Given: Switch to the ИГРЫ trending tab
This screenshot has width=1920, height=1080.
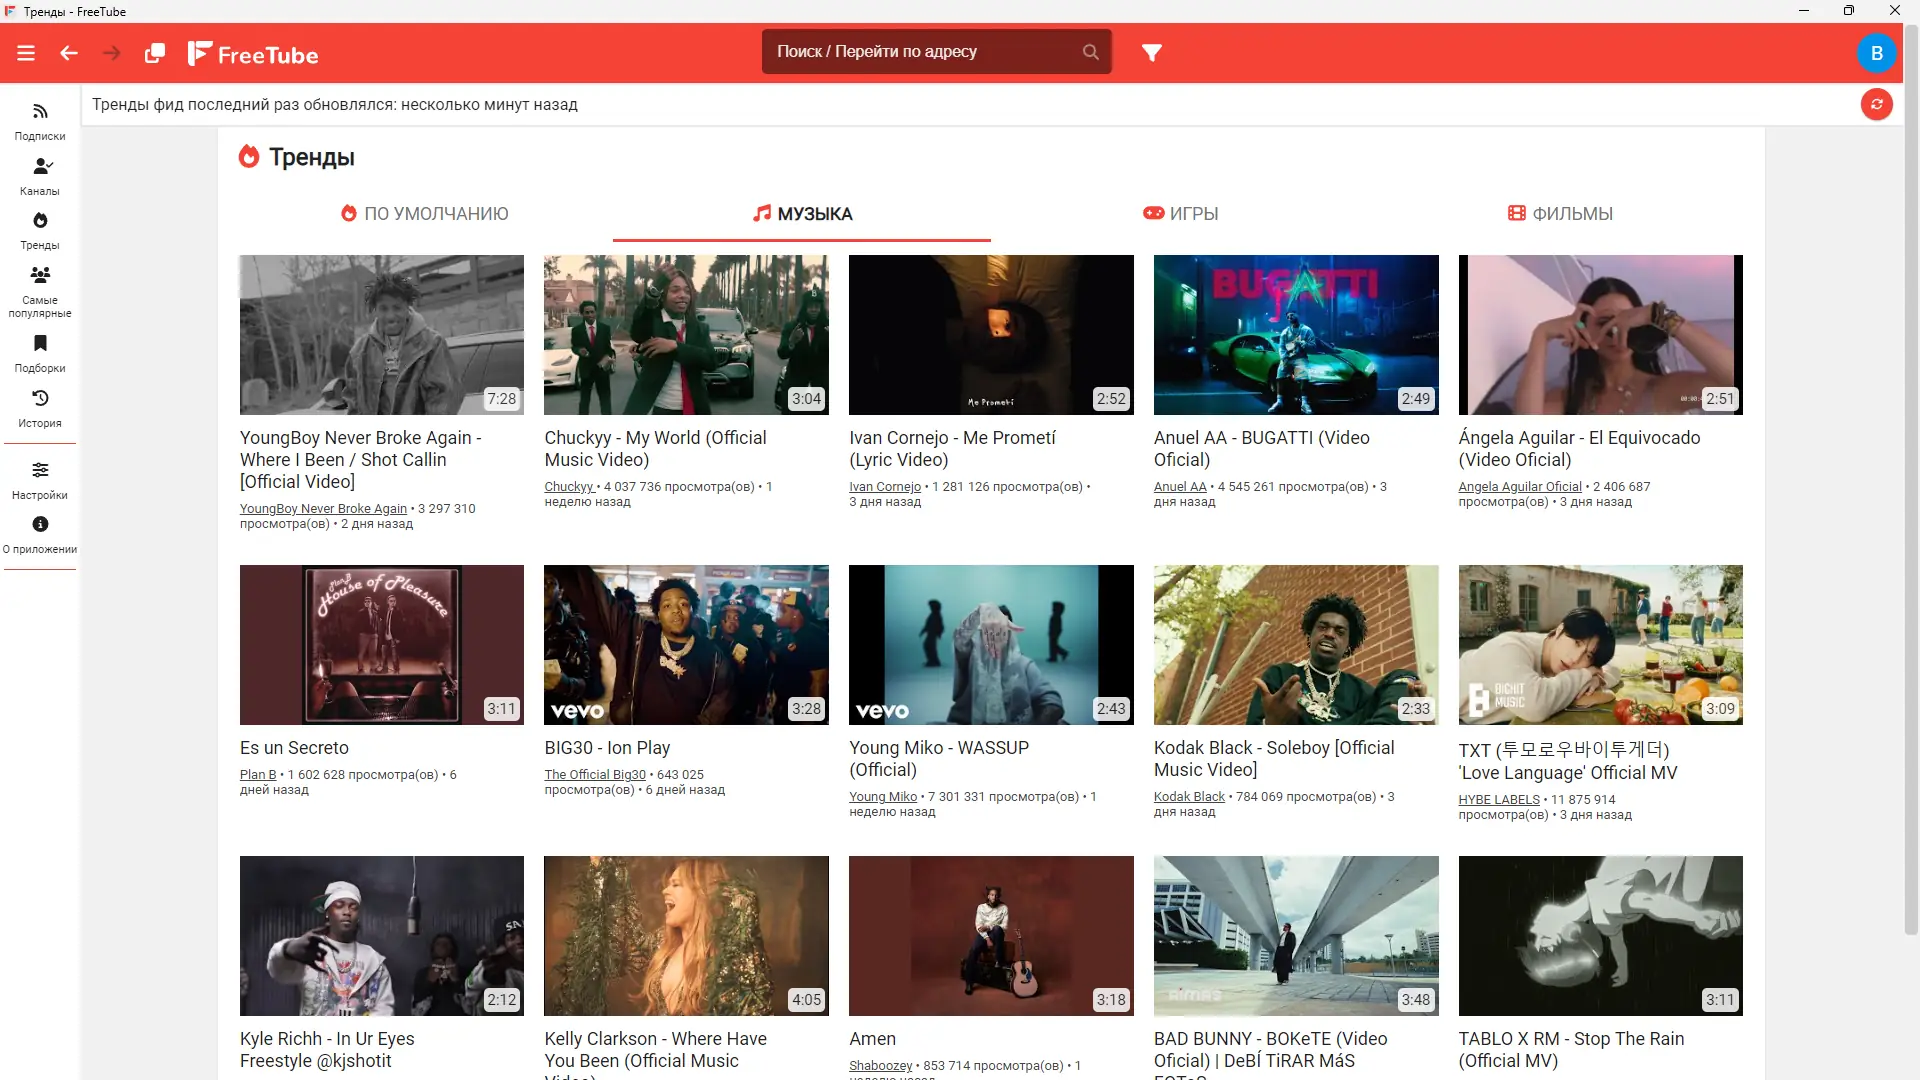Looking at the screenshot, I should click(x=1180, y=213).
